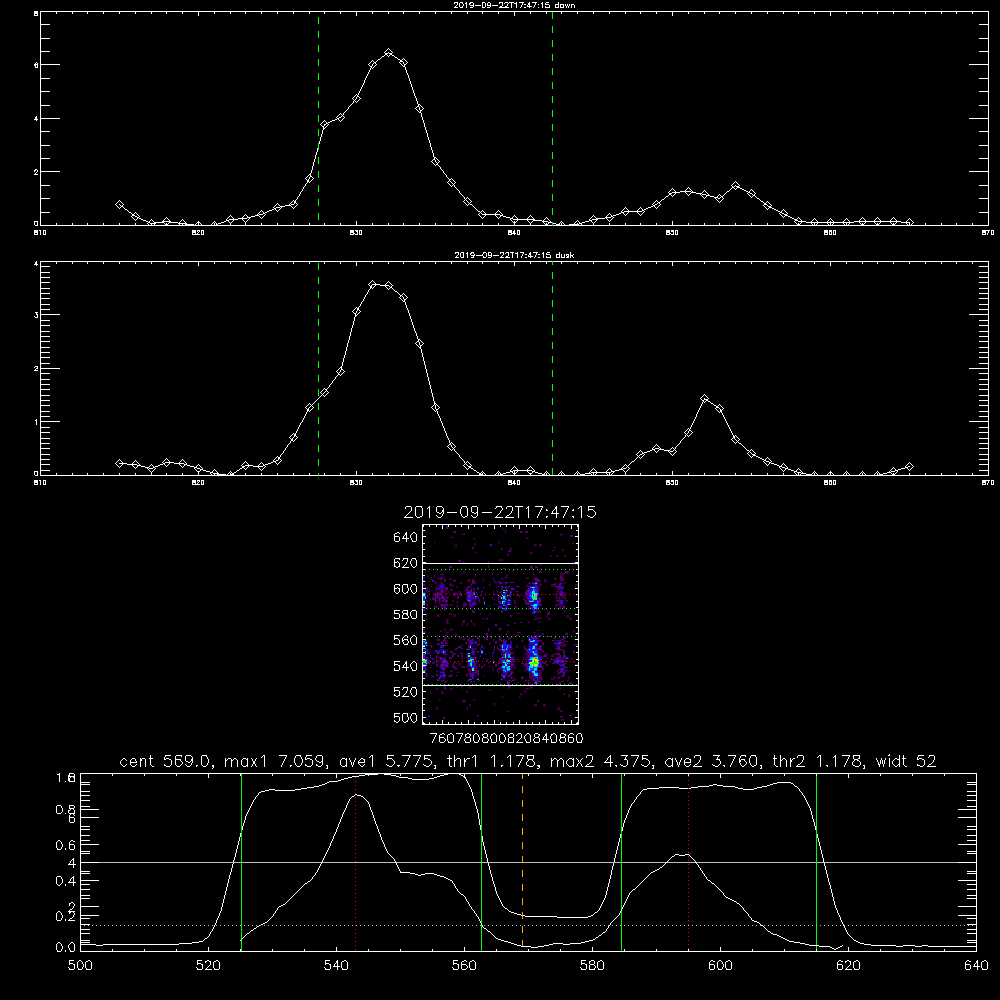Click the 'ave2 3.760' value in the stats line

point(713,761)
